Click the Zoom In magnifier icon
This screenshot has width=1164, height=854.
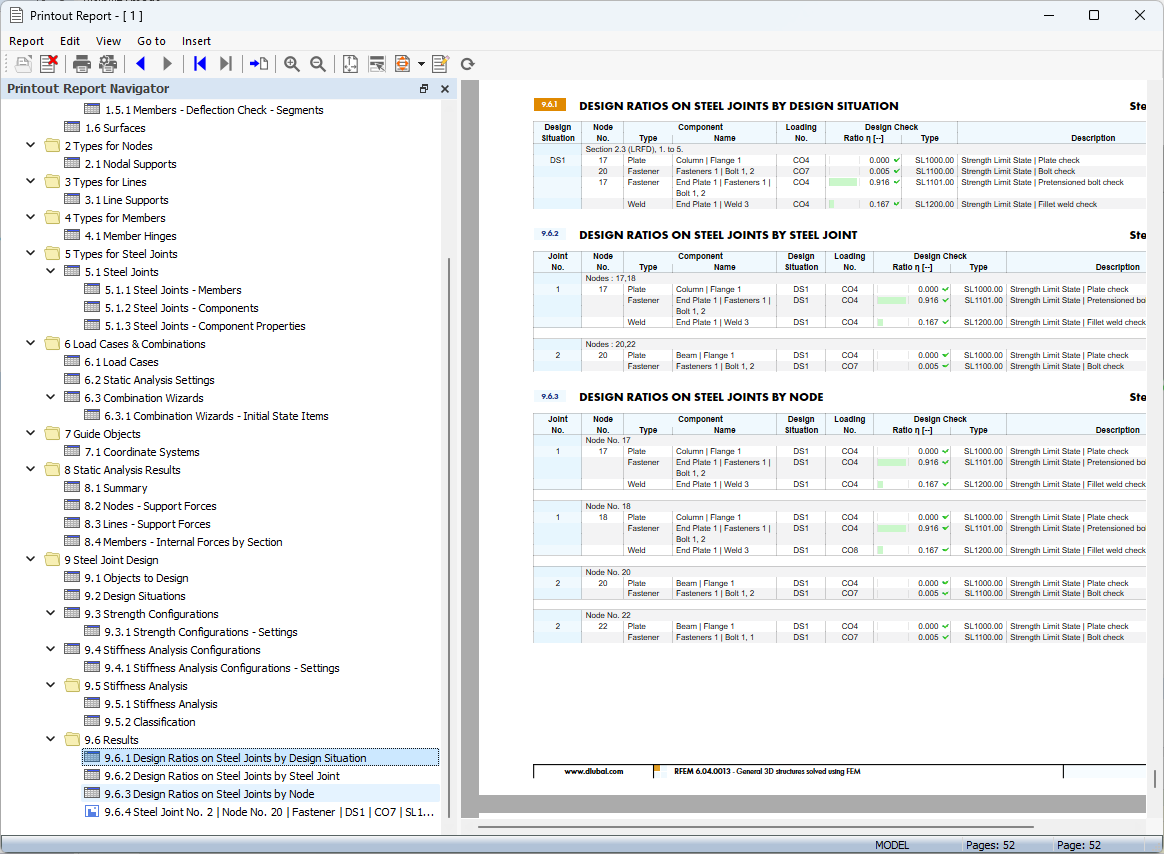(x=291, y=63)
